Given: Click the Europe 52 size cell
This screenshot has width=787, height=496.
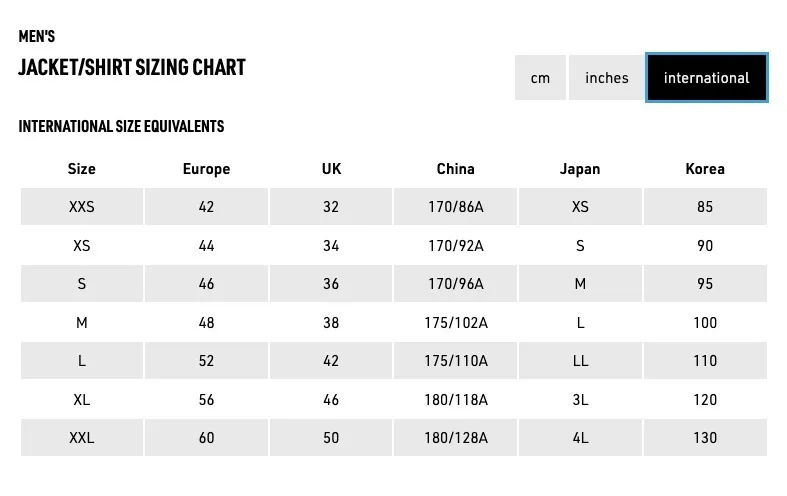Looking at the screenshot, I should point(206,360).
